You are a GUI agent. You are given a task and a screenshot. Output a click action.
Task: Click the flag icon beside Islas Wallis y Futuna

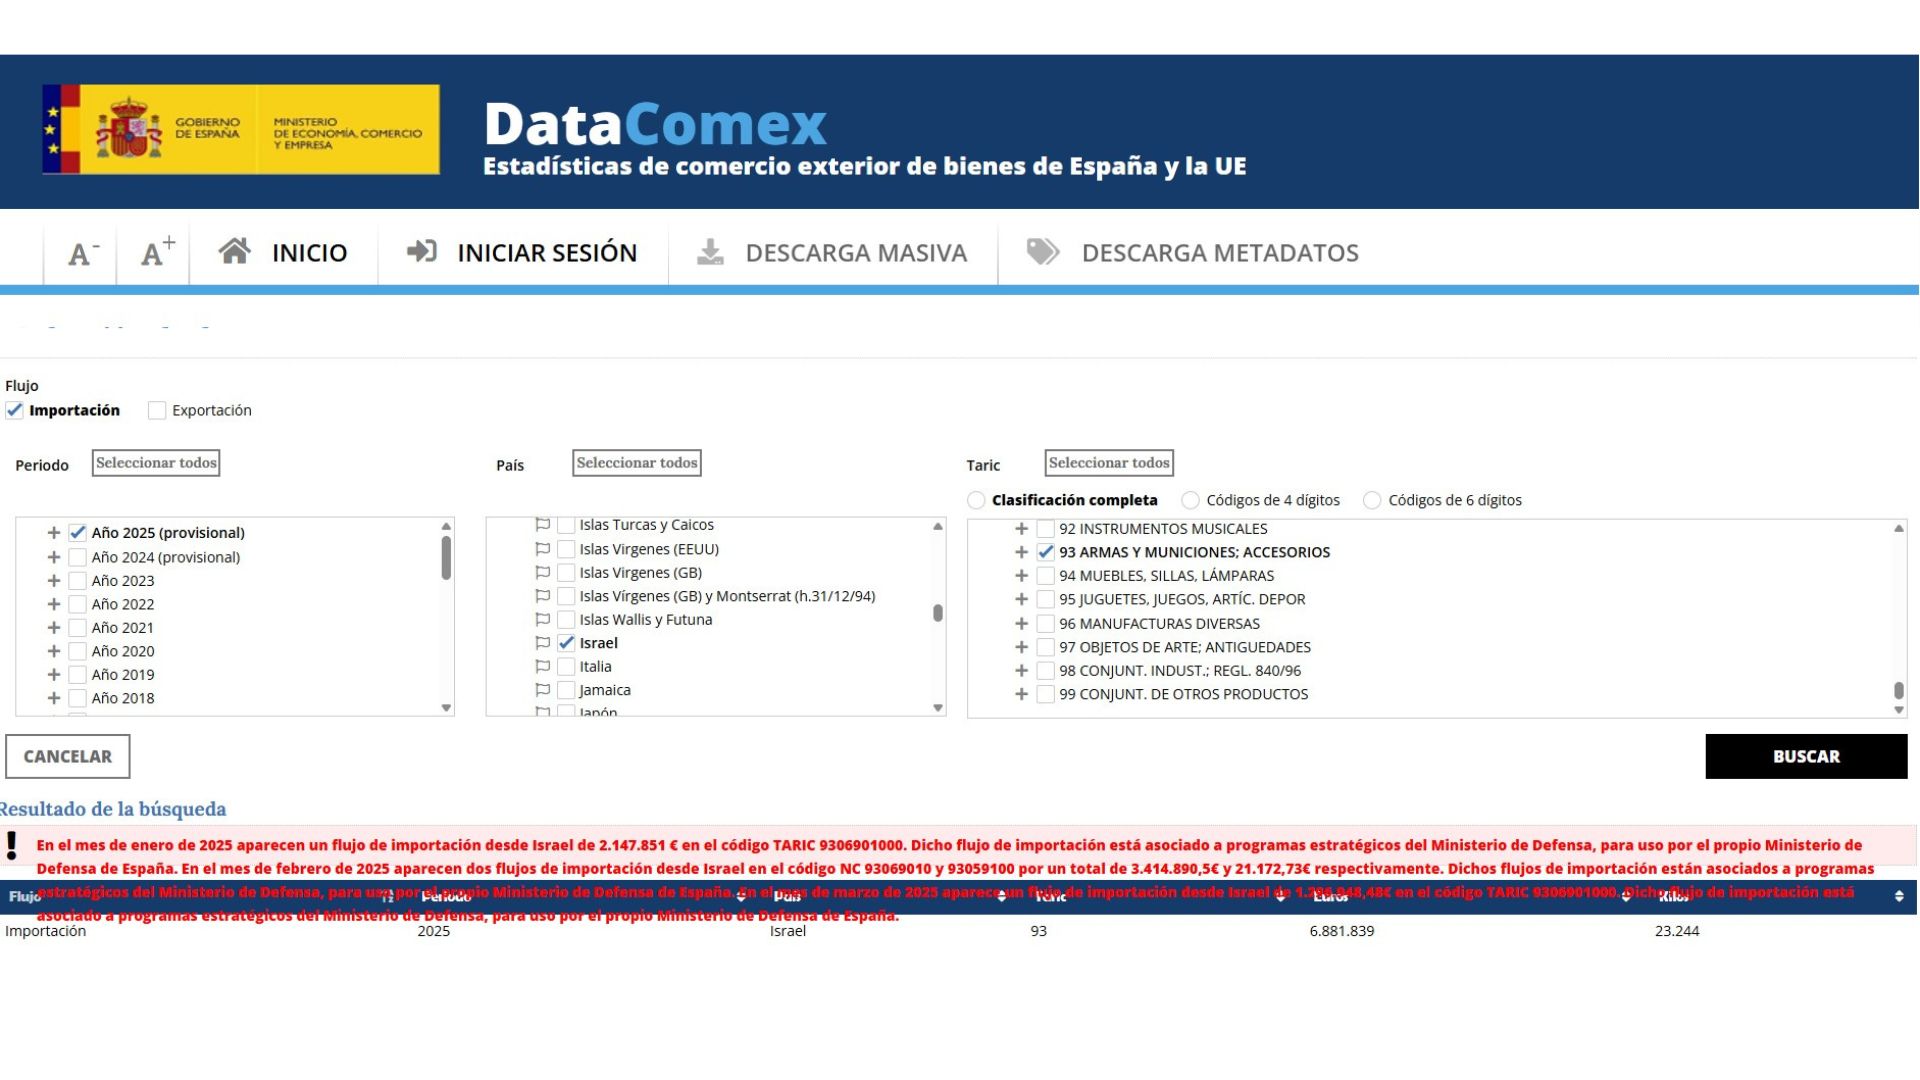pyautogui.click(x=543, y=620)
